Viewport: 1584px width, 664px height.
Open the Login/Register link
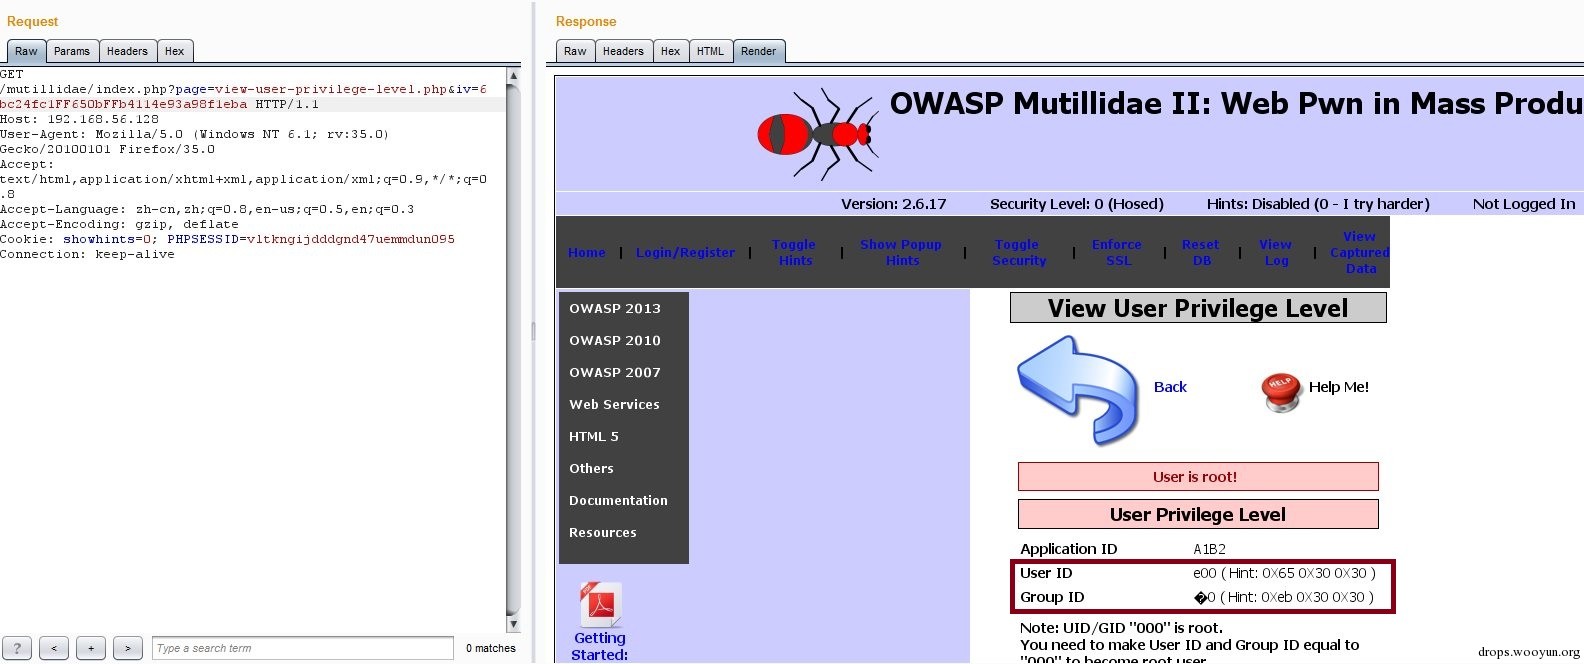click(685, 253)
